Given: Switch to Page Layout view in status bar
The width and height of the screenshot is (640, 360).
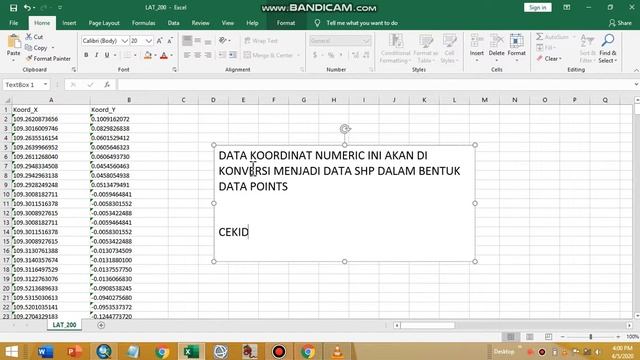Looking at the screenshot, I should 529,336.
